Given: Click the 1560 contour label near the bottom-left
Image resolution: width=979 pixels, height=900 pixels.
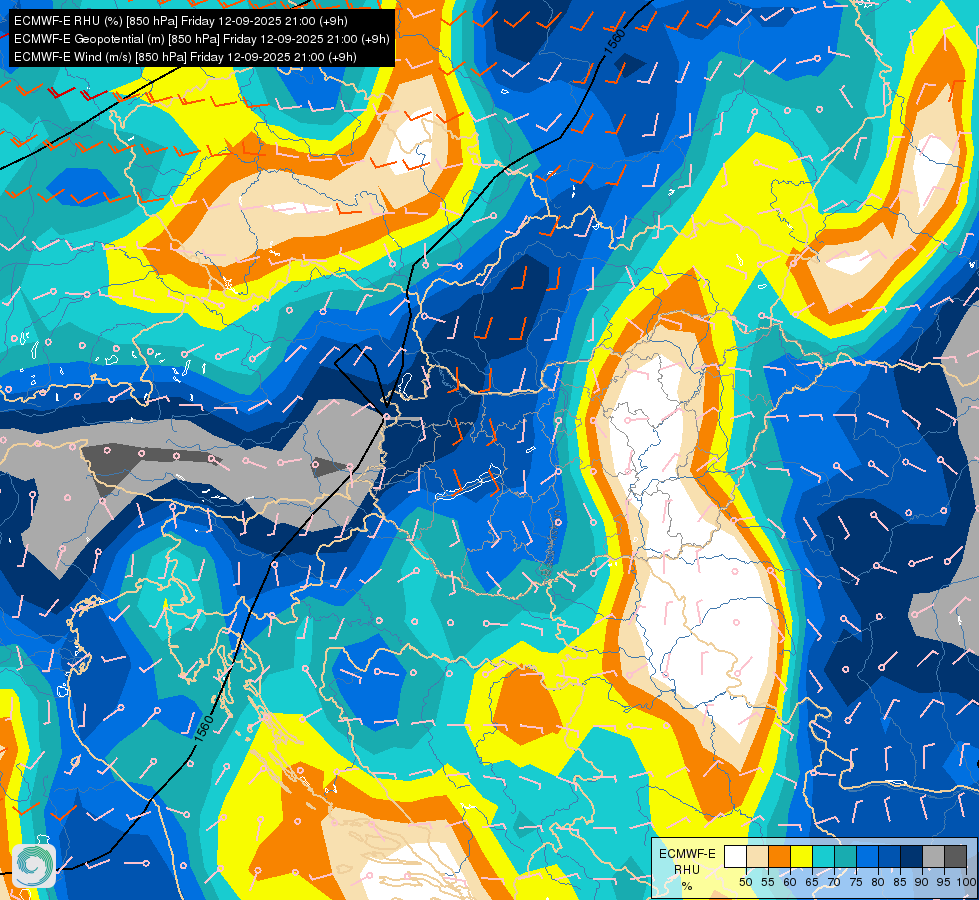Looking at the screenshot, I should click(x=204, y=729).
